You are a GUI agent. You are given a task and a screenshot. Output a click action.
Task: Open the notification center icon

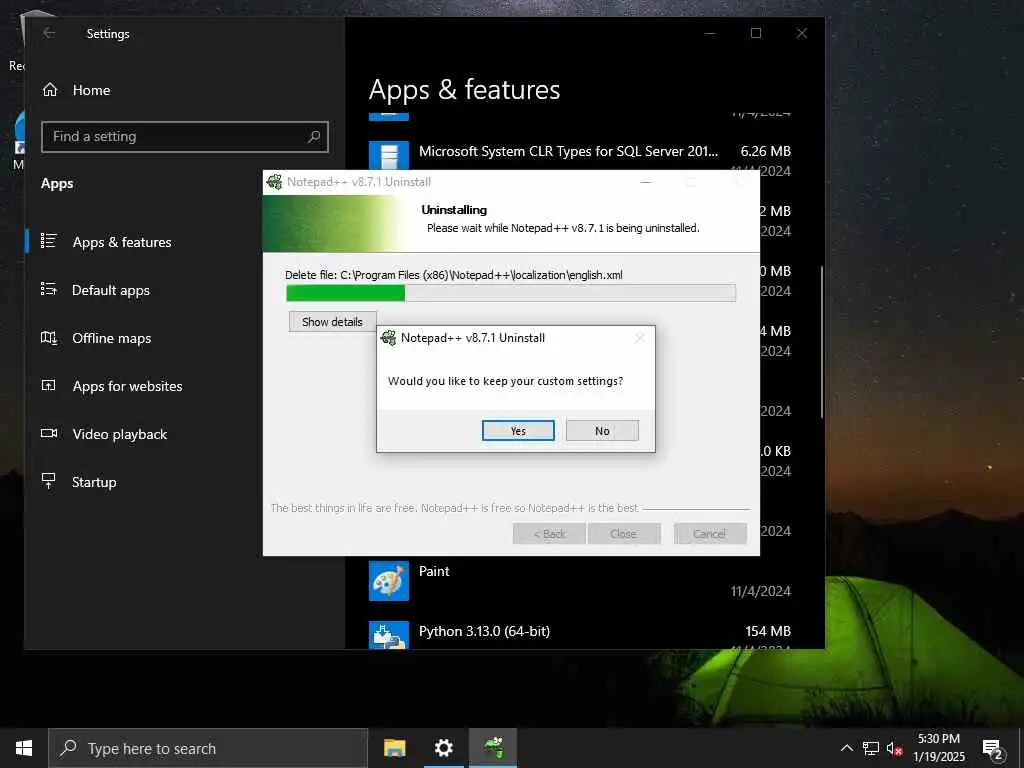(993, 750)
